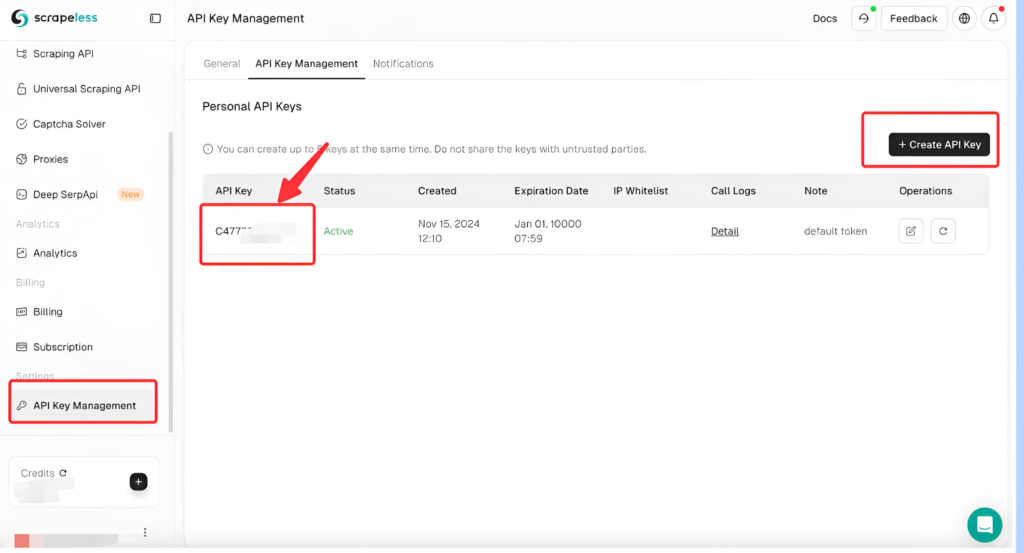Open the Docs link
This screenshot has width=1024, height=553.
[x=825, y=19]
